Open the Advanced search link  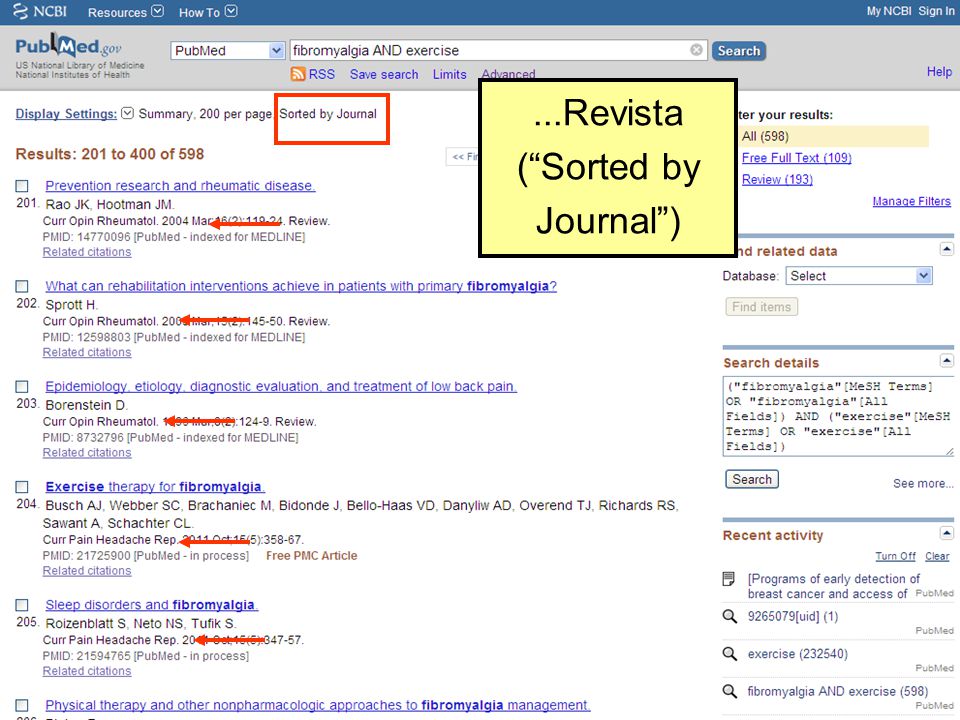[x=508, y=74]
